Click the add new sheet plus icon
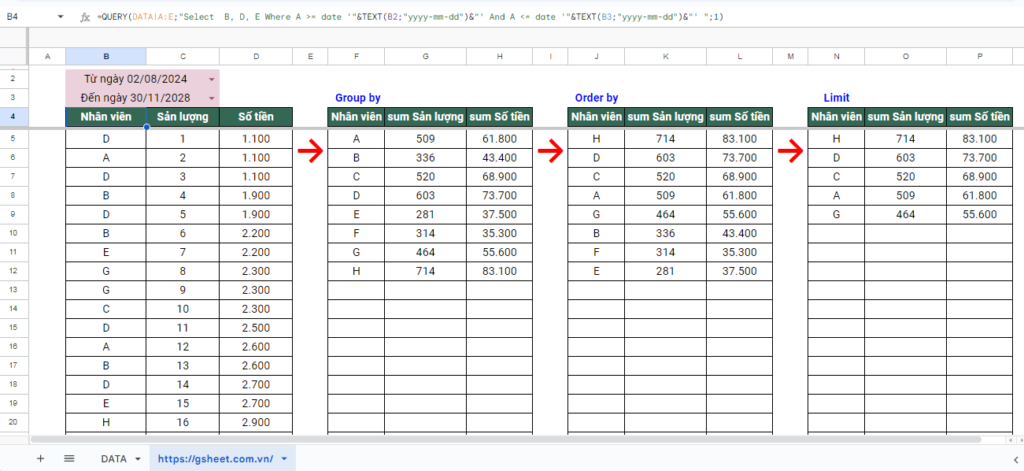Image resolution: width=1024 pixels, height=471 pixels. 40,459
